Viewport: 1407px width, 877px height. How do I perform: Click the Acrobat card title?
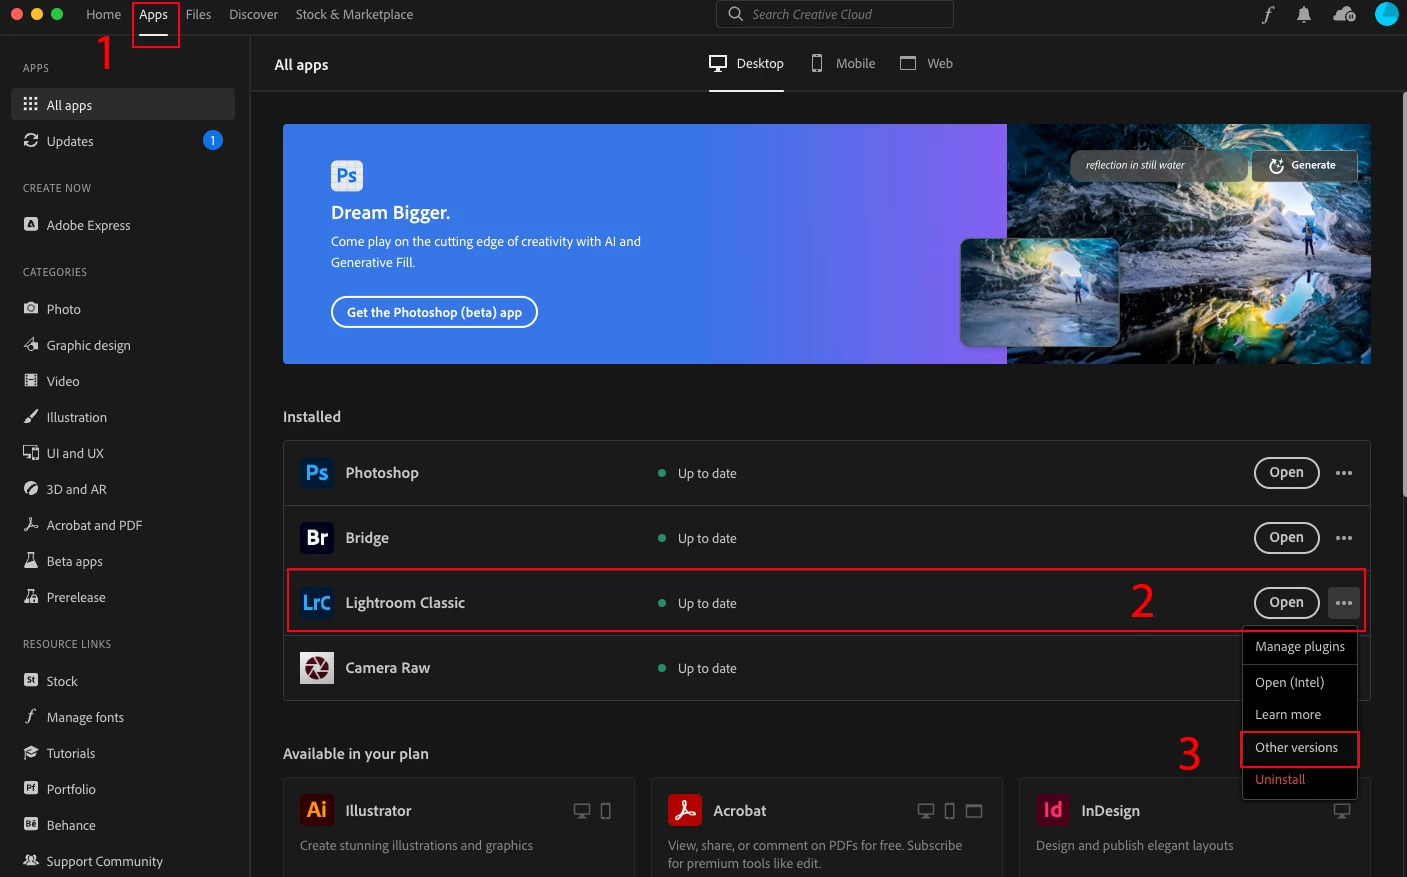pos(740,811)
